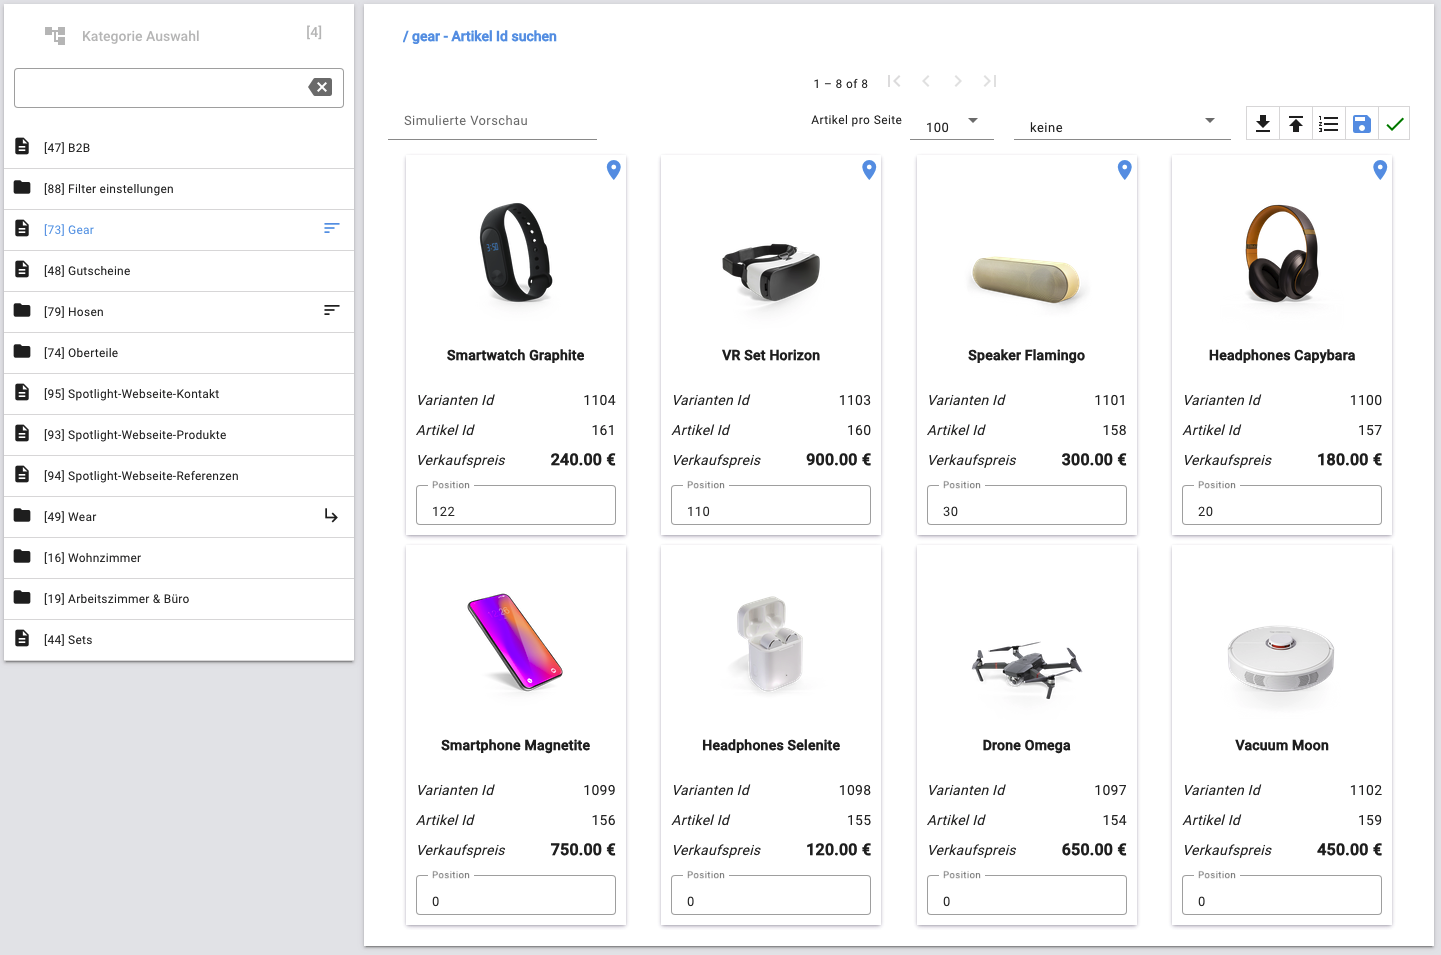Image resolution: width=1441 pixels, height=955 pixels.
Task: Click the upload arrow toolbar icon
Action: coord(1296,124)
